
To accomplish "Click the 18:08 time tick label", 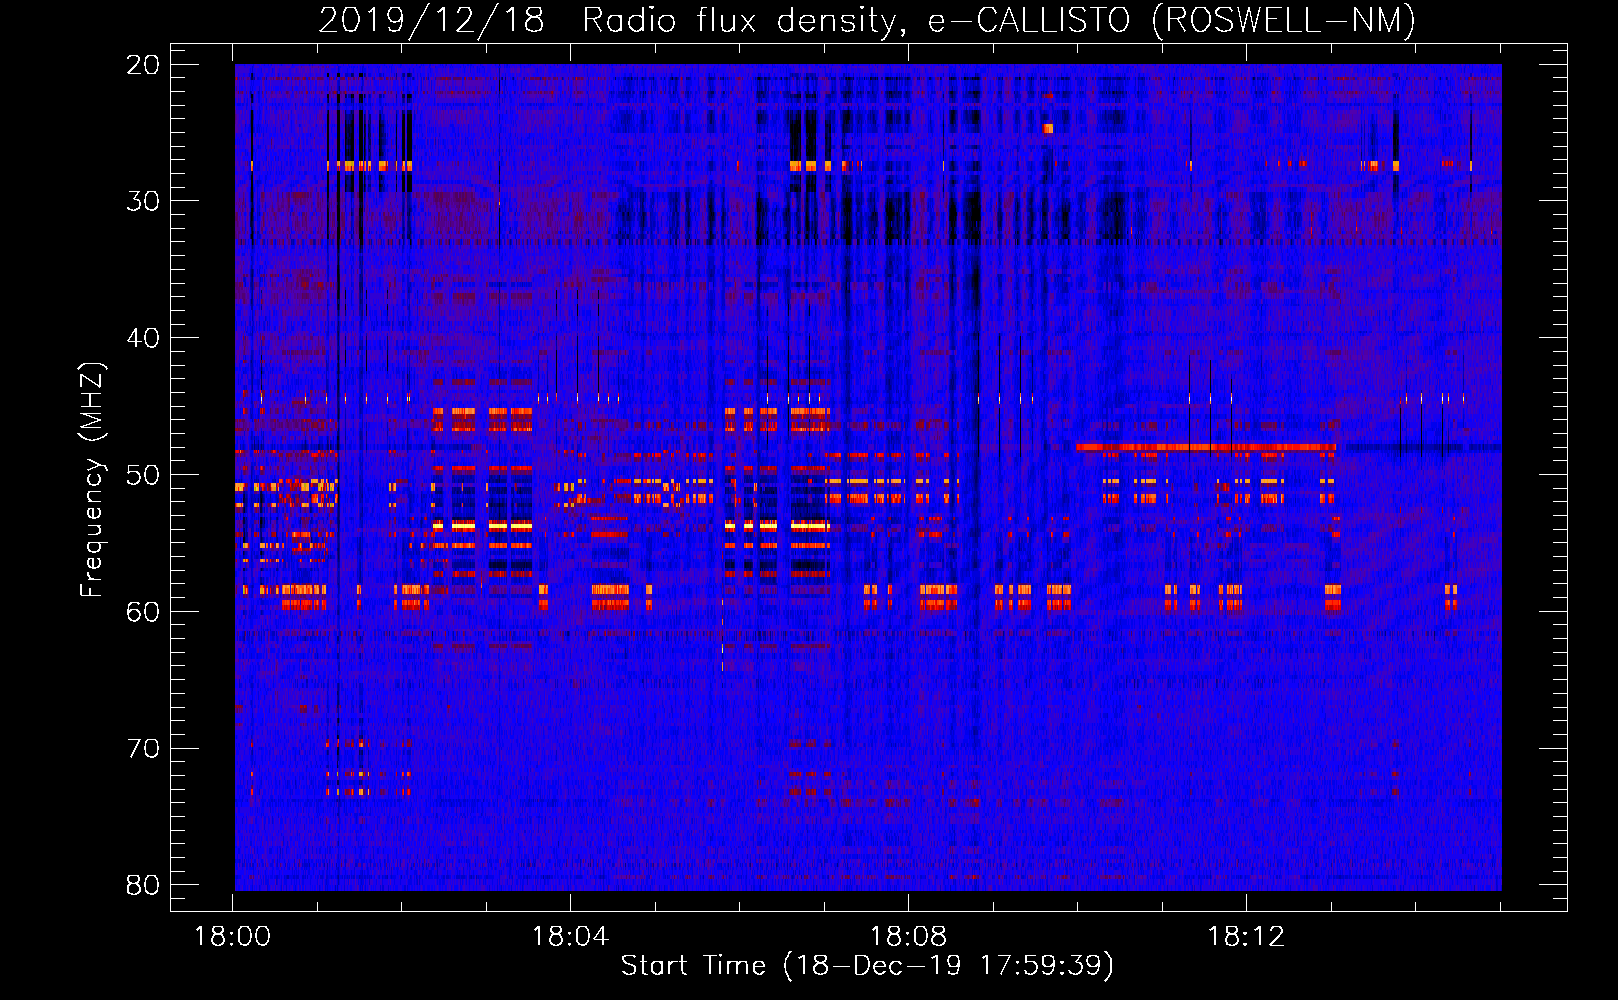I will 909,937.
